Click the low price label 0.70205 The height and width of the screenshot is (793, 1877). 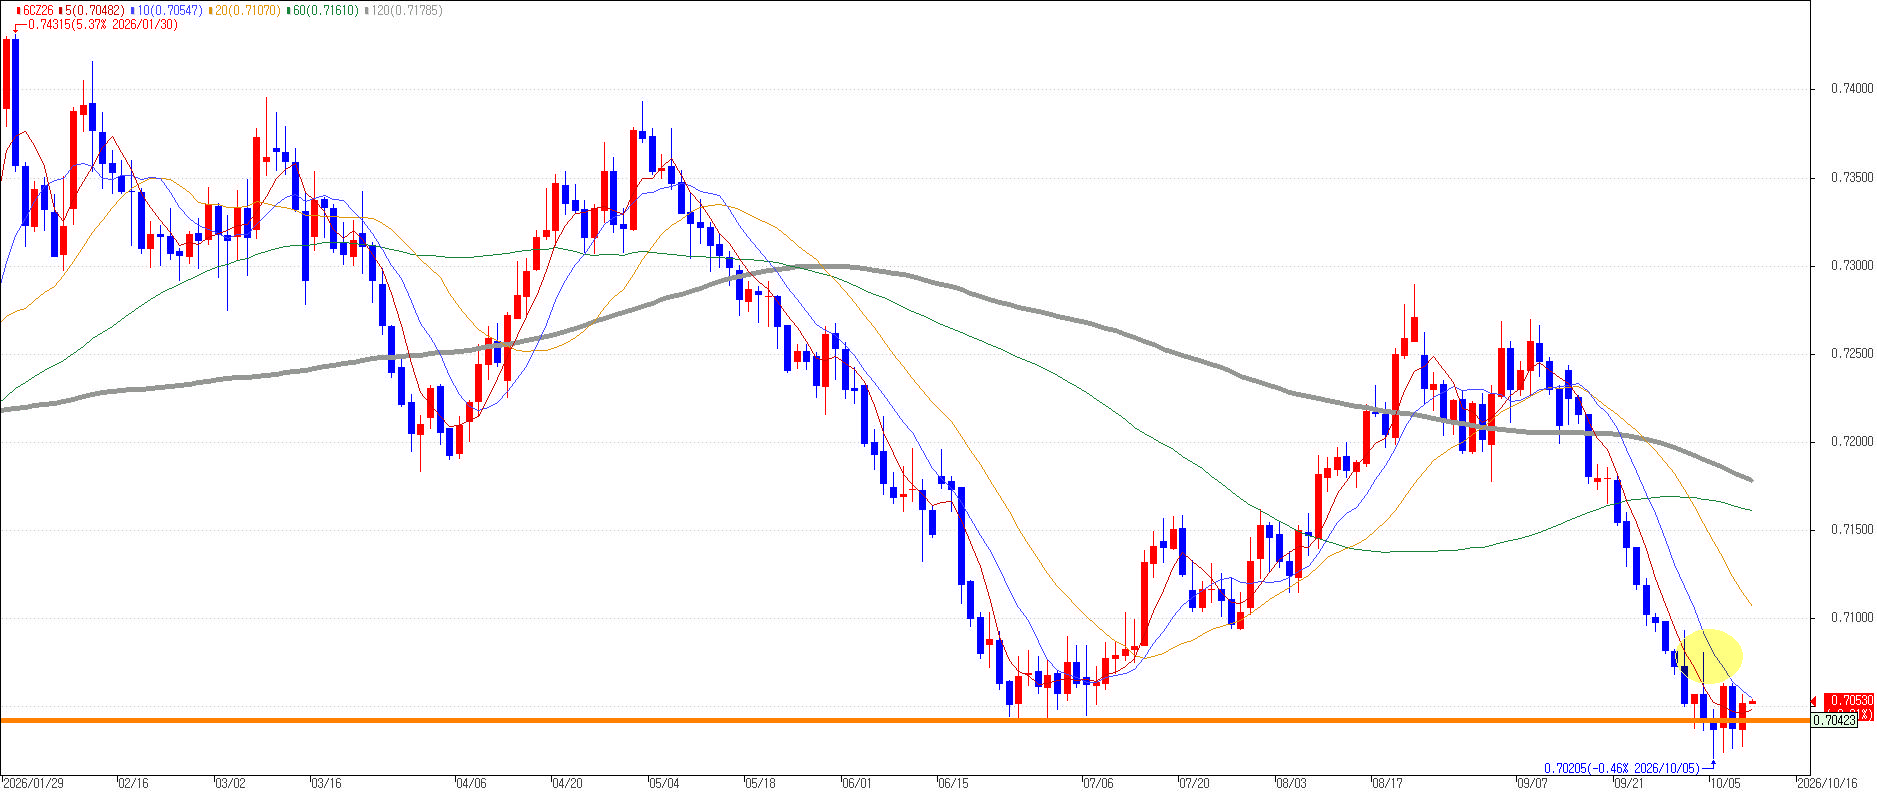click(x=1622, y=768)
